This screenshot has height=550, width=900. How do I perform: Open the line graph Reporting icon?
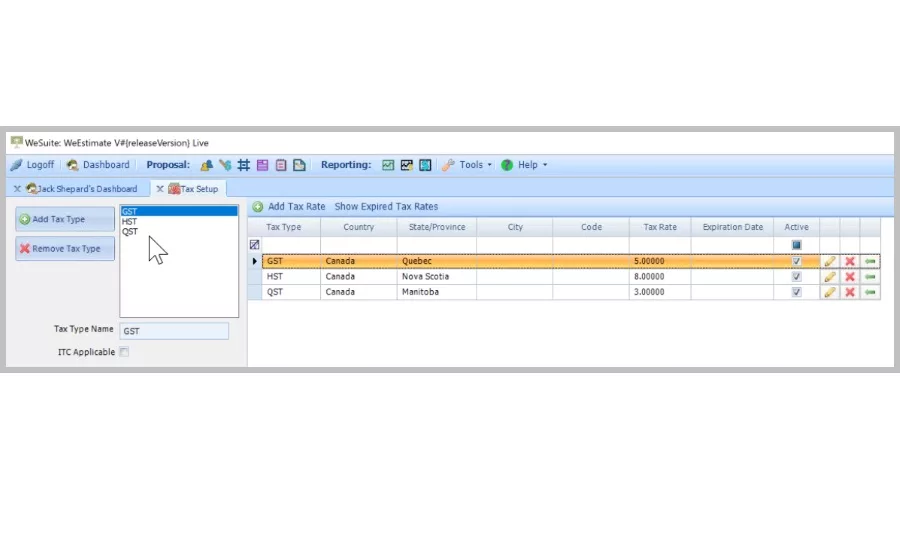406,165
